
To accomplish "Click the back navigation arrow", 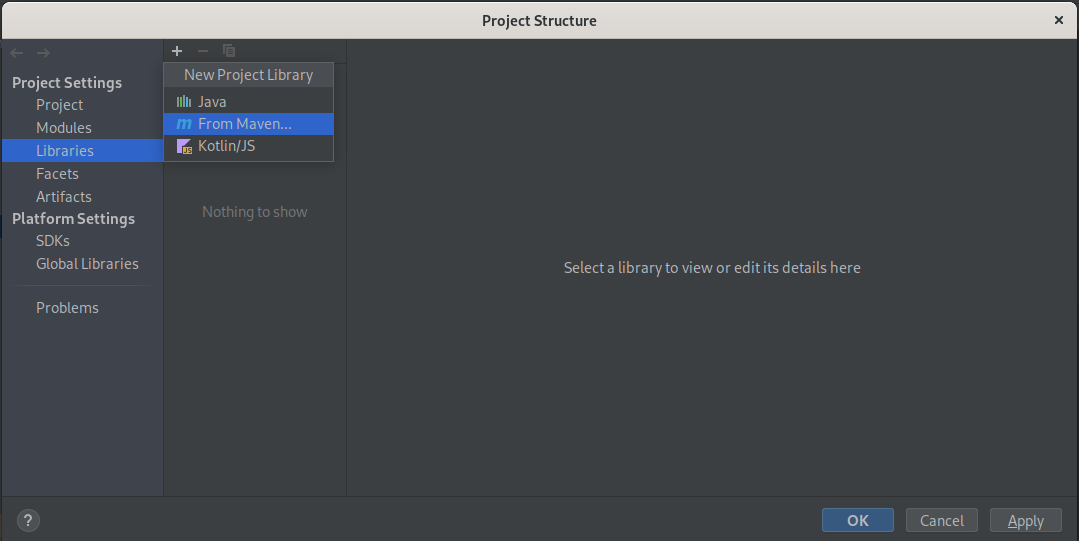I will (x=17, y=53).
